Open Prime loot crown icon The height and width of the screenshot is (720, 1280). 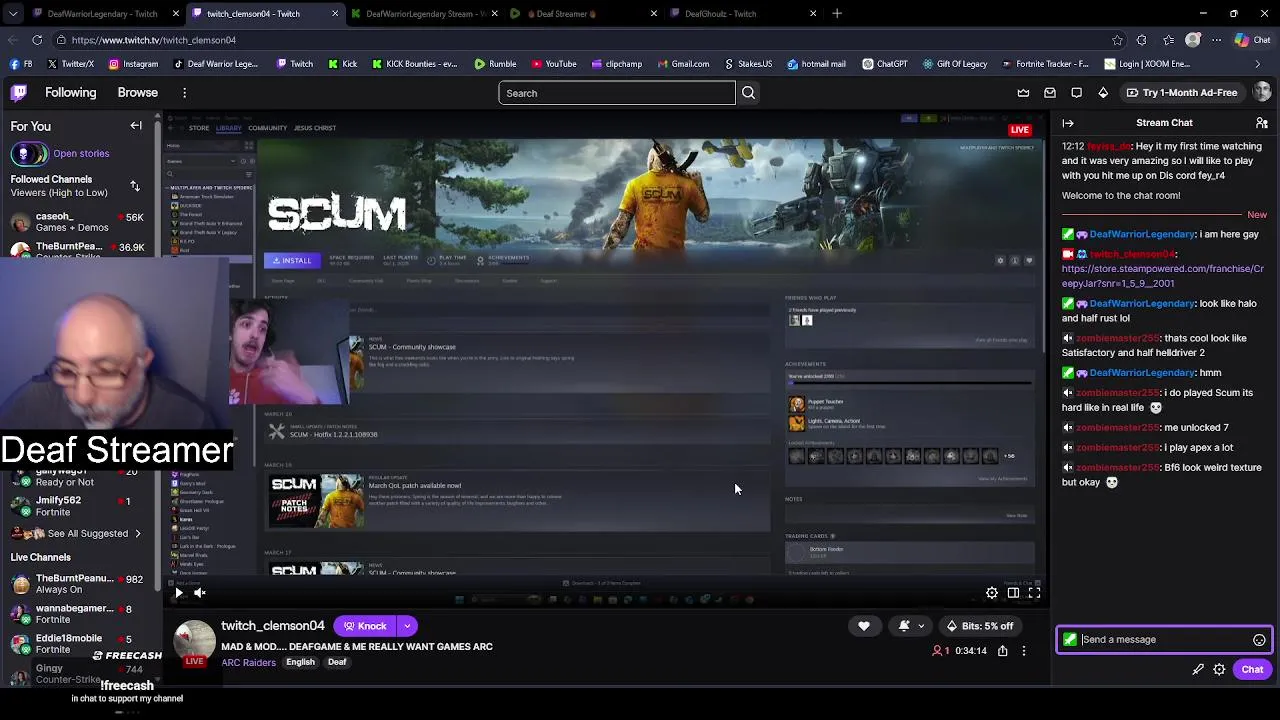[x=1023, y=93]
